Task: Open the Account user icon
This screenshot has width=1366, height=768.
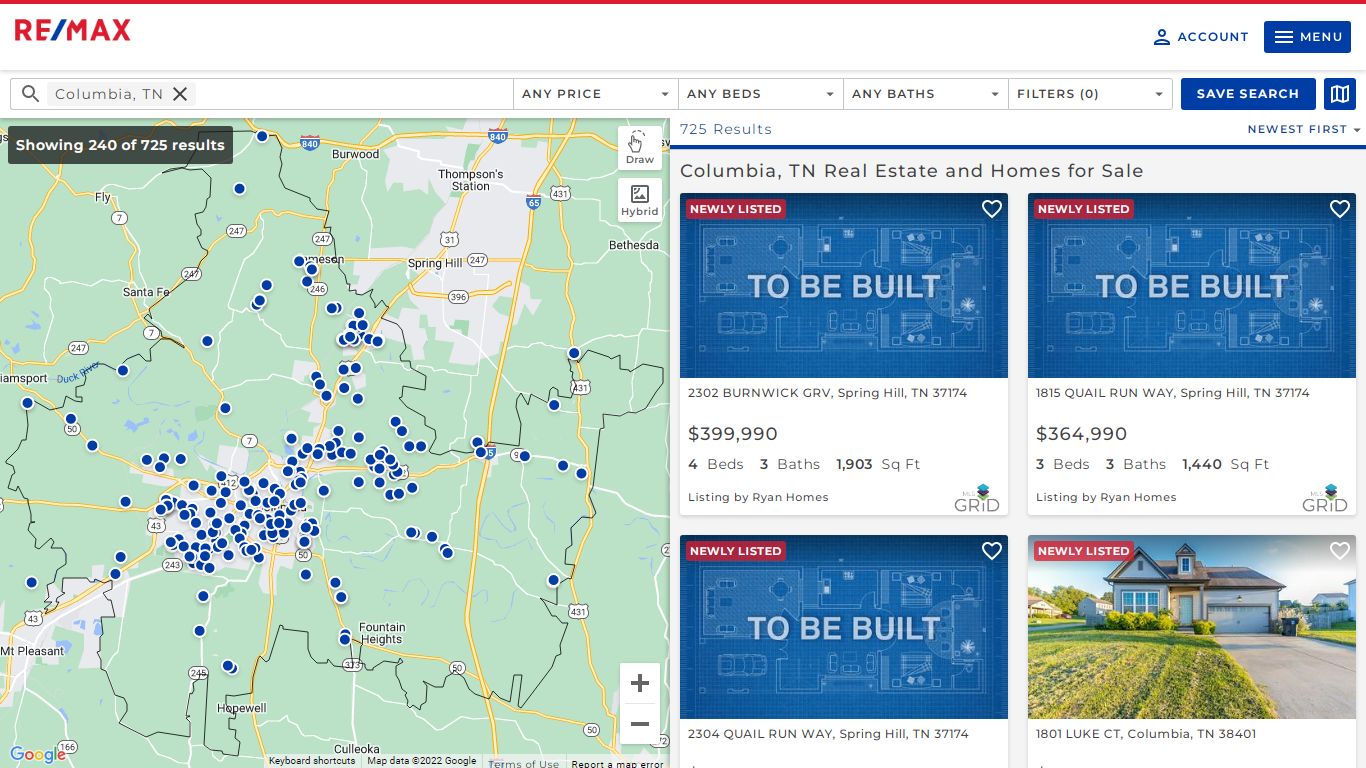Action: click(1161, 37)
